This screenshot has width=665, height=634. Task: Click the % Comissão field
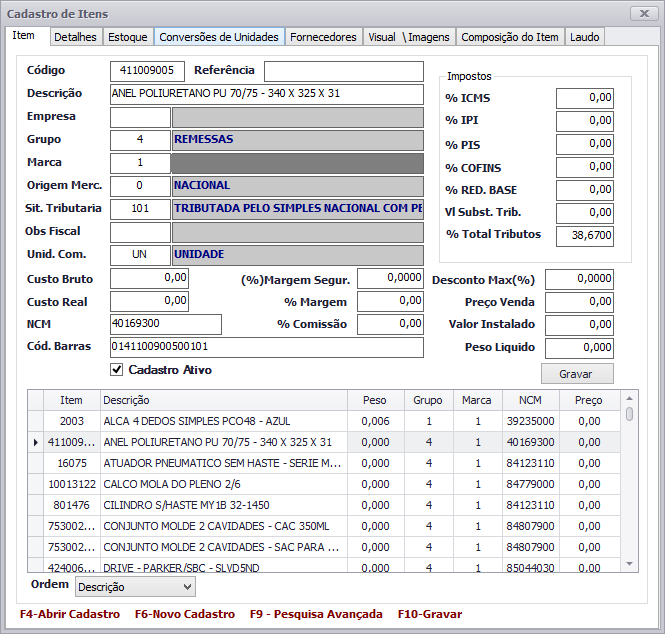(390, 324)
